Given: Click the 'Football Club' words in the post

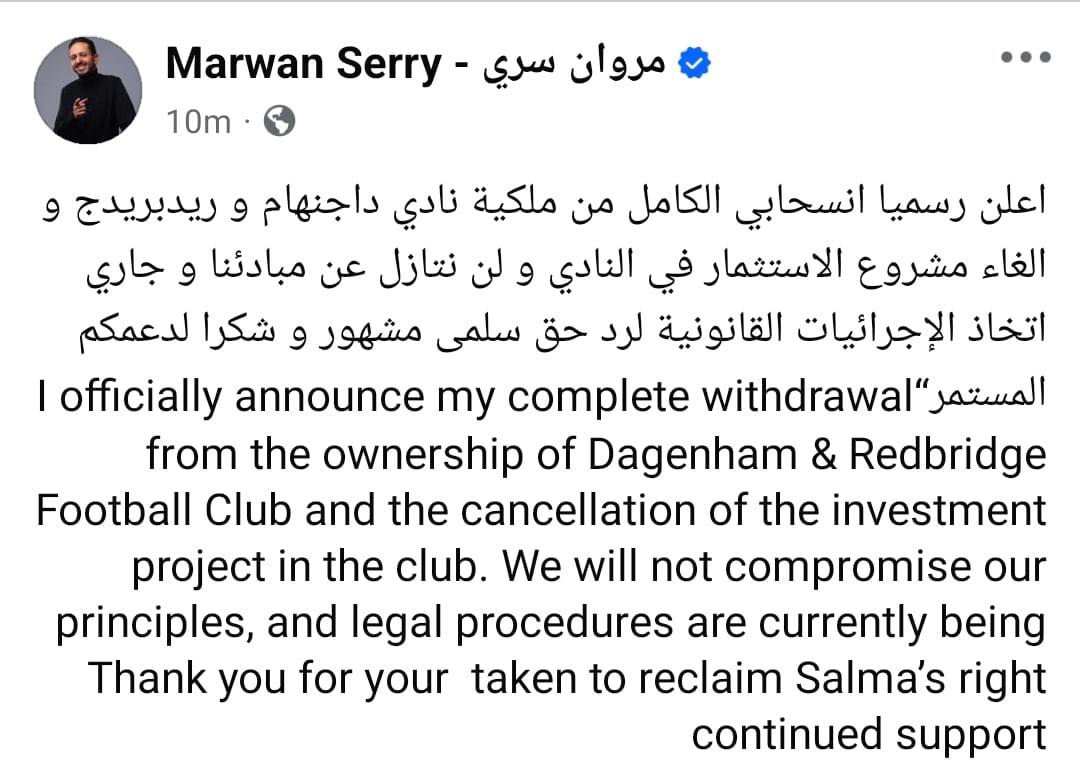Looking at the screenshot, I should 164,511.
